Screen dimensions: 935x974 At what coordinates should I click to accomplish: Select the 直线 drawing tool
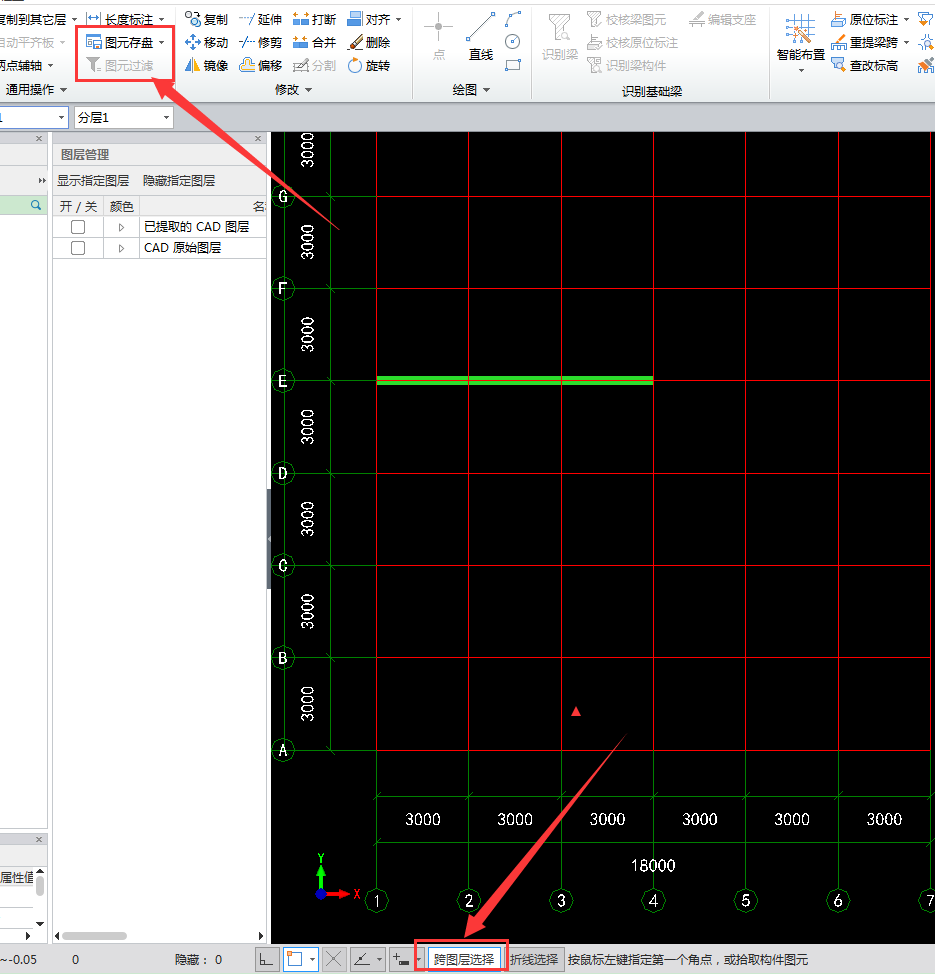(481, 36)
